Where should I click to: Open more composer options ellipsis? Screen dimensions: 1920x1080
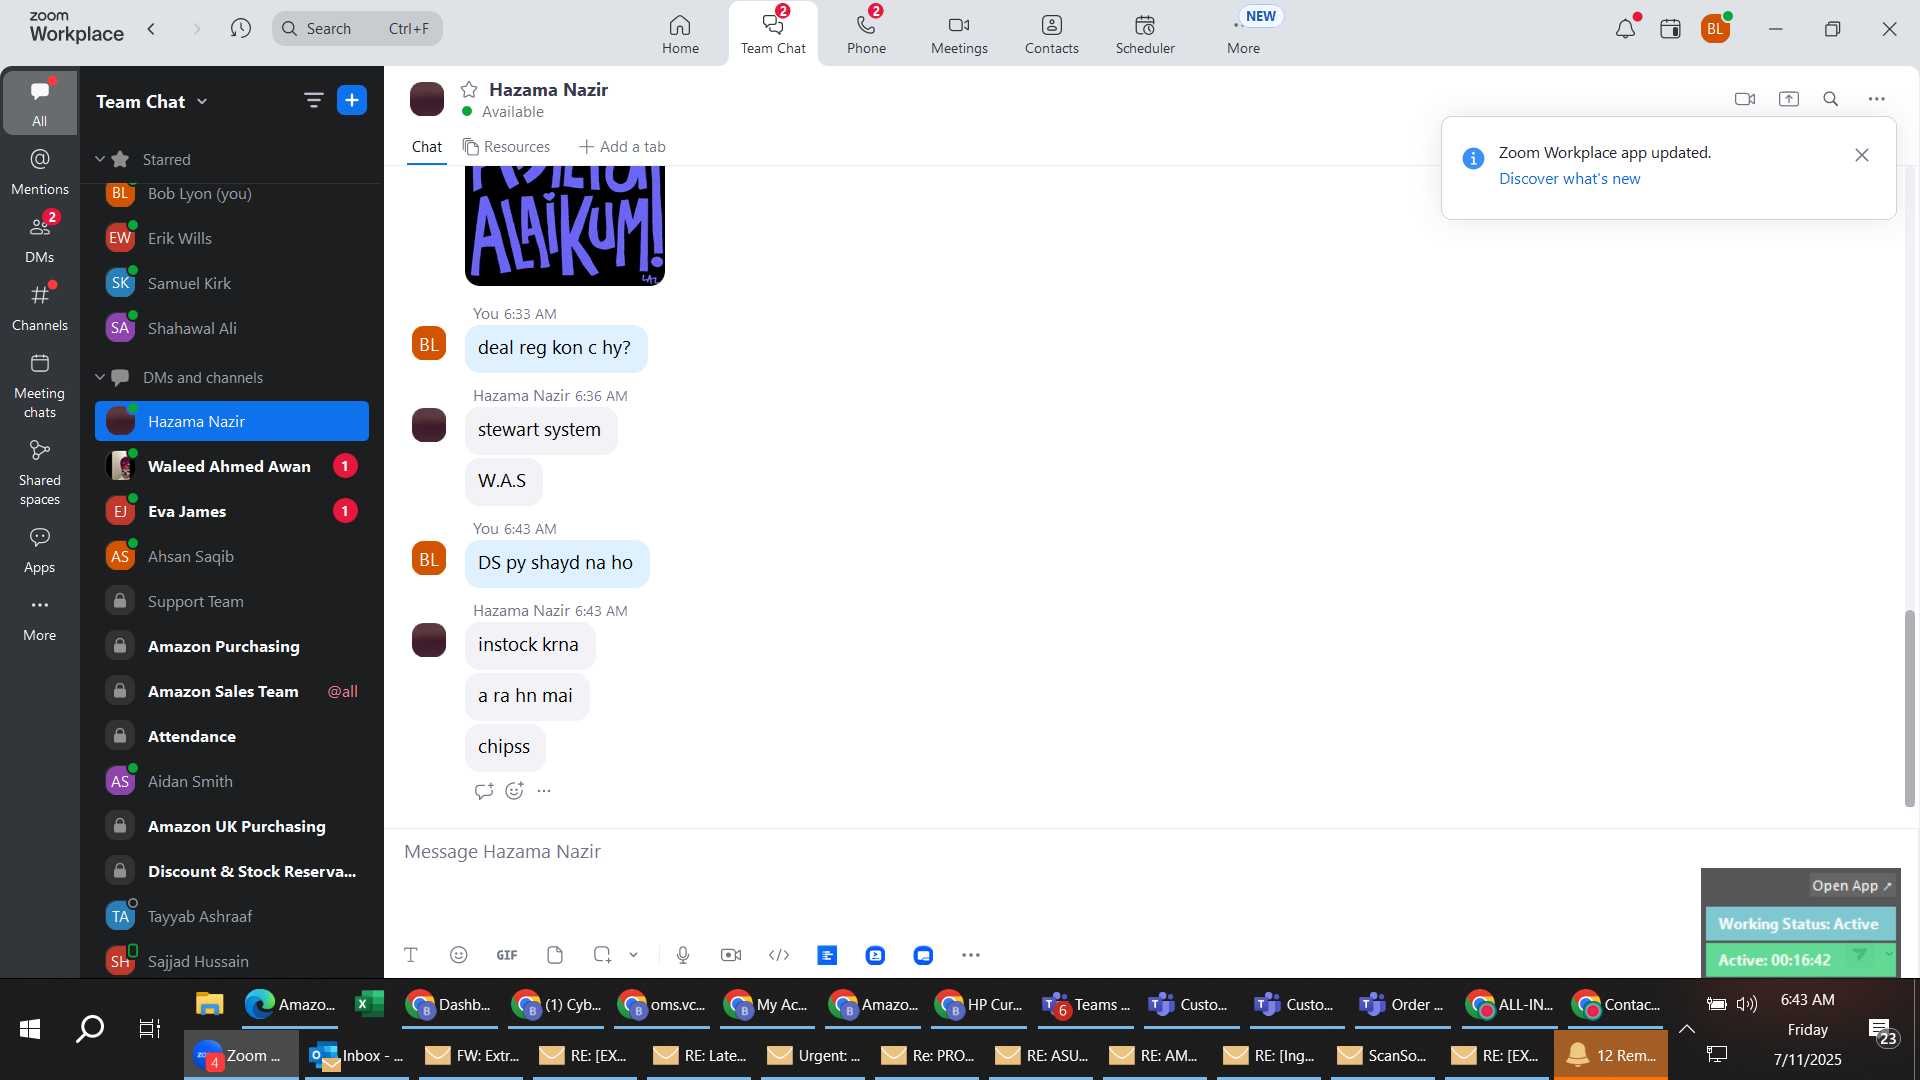coord(971,955)
